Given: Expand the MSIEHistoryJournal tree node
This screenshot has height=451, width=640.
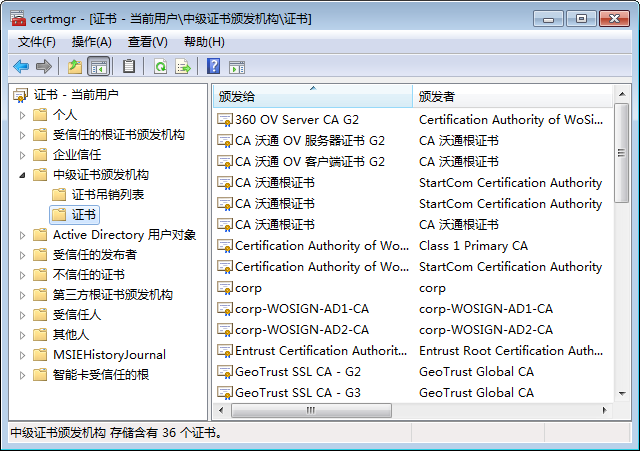Looking at the screenshot, I should click(x=23, y=355).
